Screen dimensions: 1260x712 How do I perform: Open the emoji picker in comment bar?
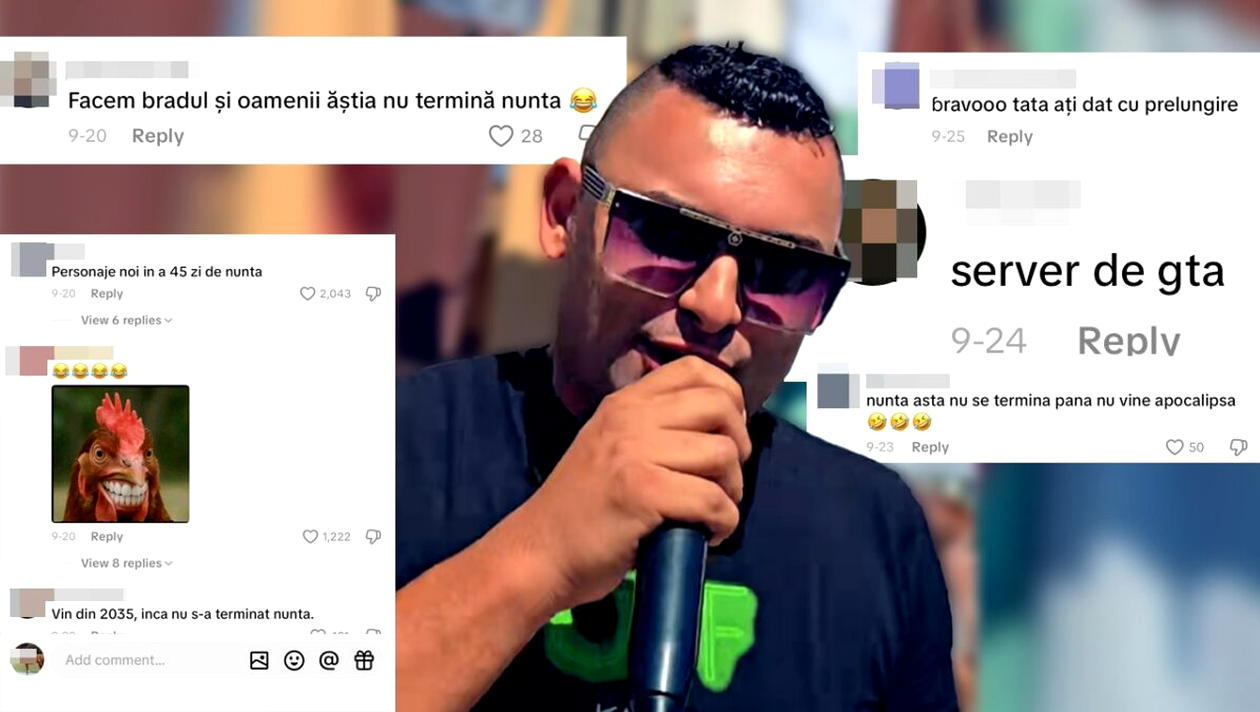tap(294, 660)
